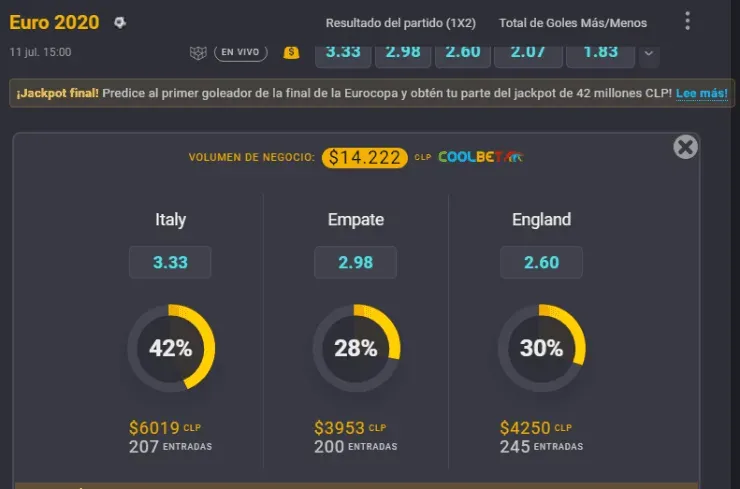Screen dimensions: 740x489
Task: Click the EN VIVO live badge
Action: [240, 52]
